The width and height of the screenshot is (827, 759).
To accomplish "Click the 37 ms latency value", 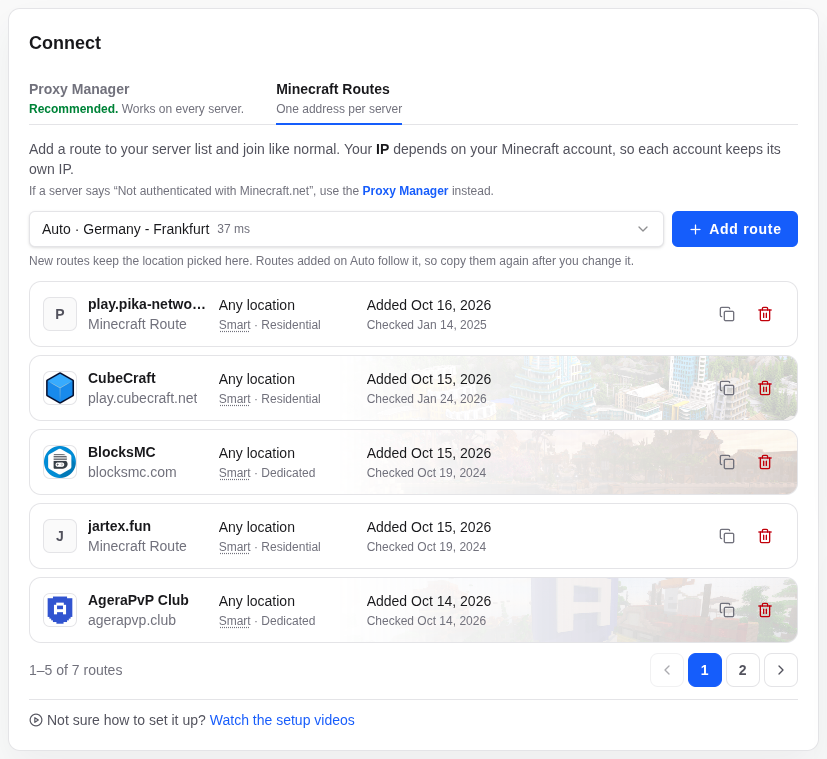I will [234, 229].
